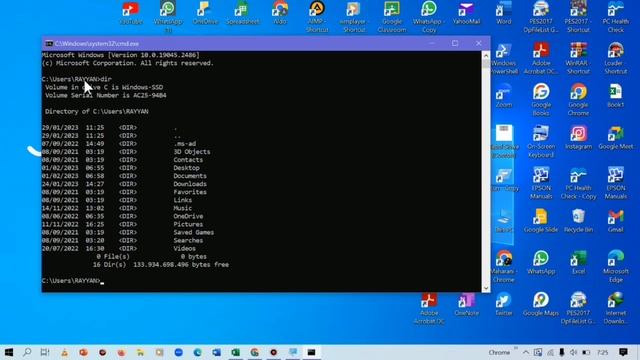Click the taskbar Search magnifier
640x360 pixels.
tap(27, 352)
